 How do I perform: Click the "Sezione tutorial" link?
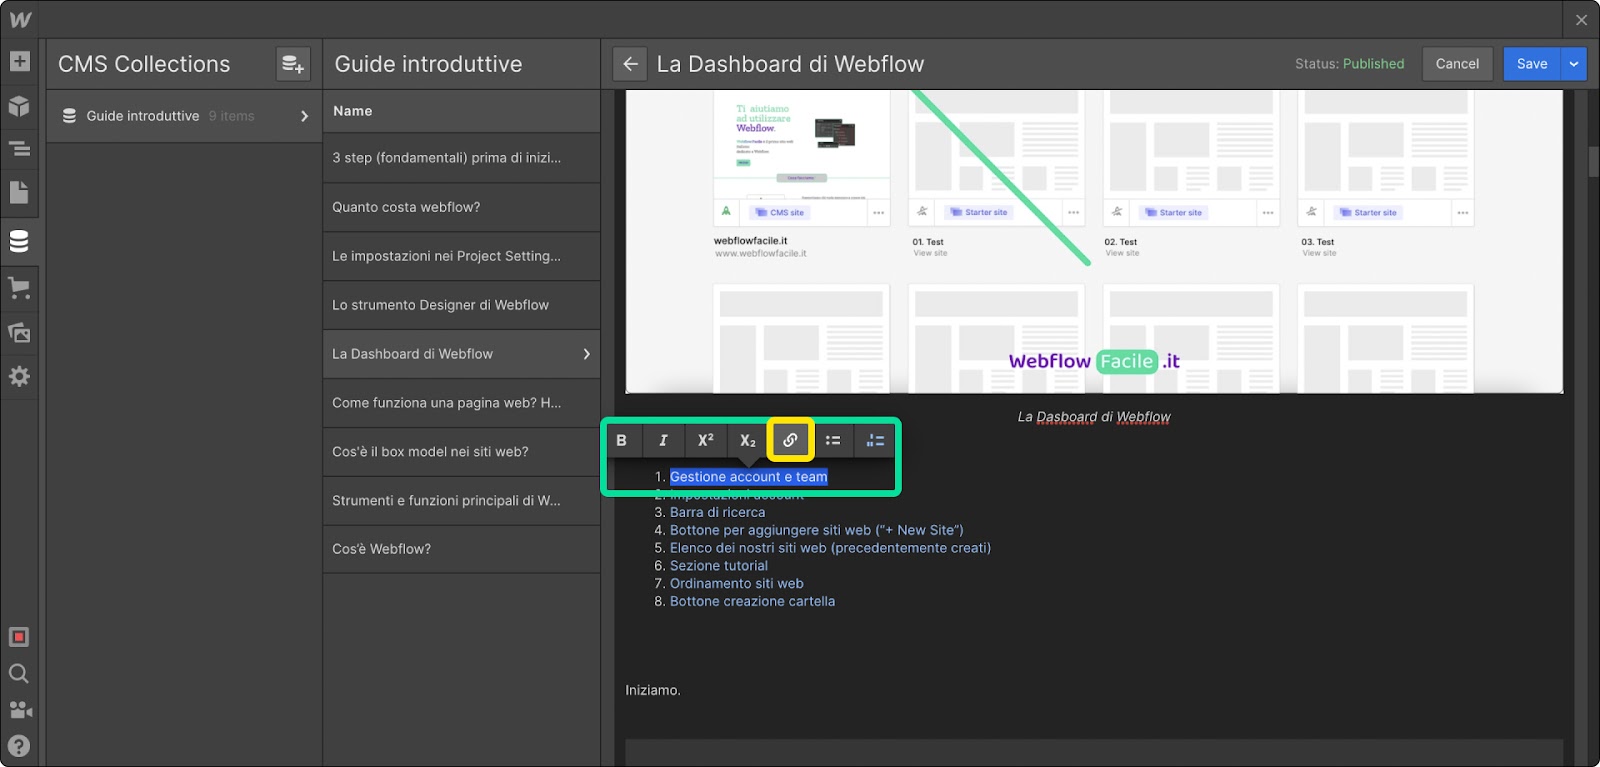coord(719,566)
